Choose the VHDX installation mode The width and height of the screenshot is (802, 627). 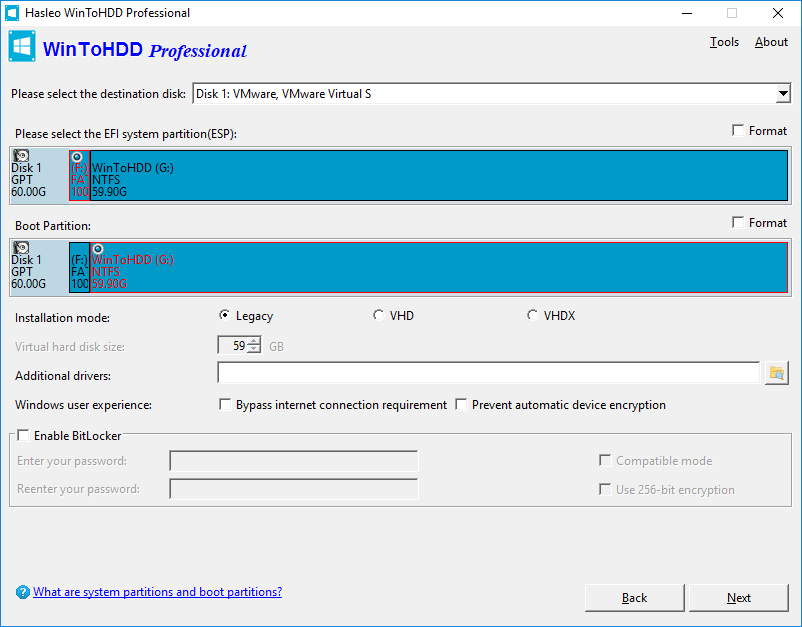point(533,316)
